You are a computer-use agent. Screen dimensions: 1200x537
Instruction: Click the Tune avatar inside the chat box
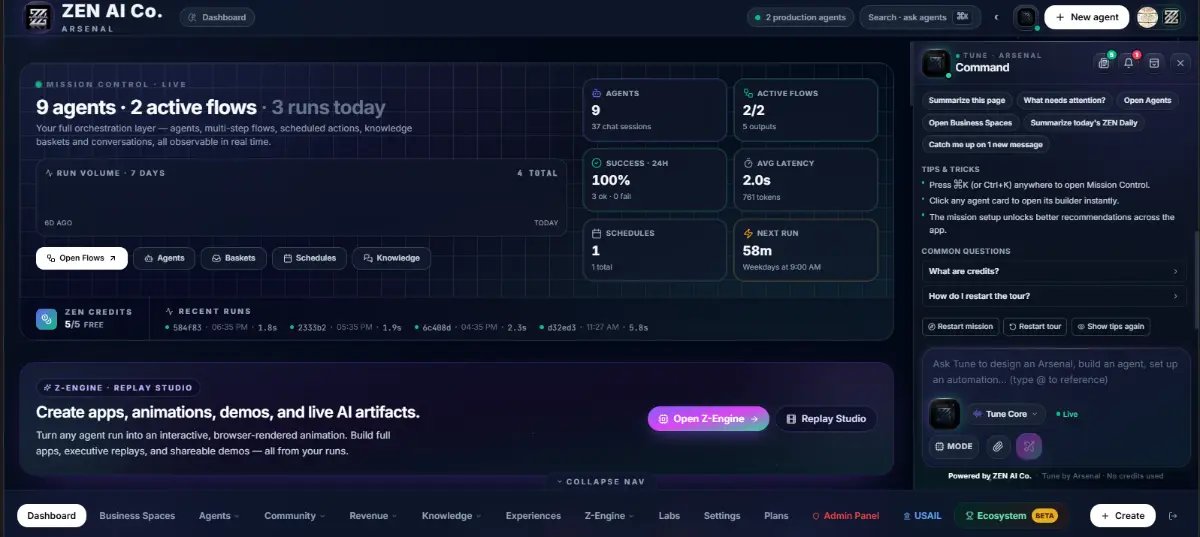click(944, 414)
